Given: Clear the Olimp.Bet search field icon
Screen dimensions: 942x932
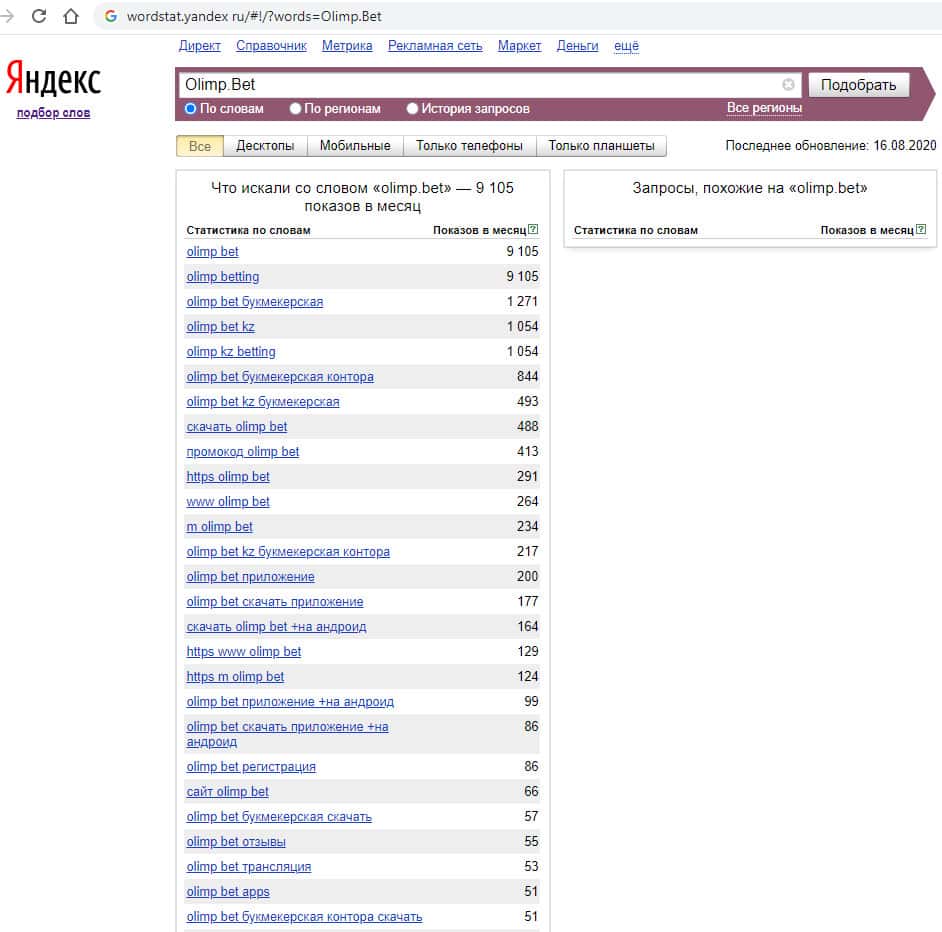Looking at the screenshot, I should coord(788,85).
